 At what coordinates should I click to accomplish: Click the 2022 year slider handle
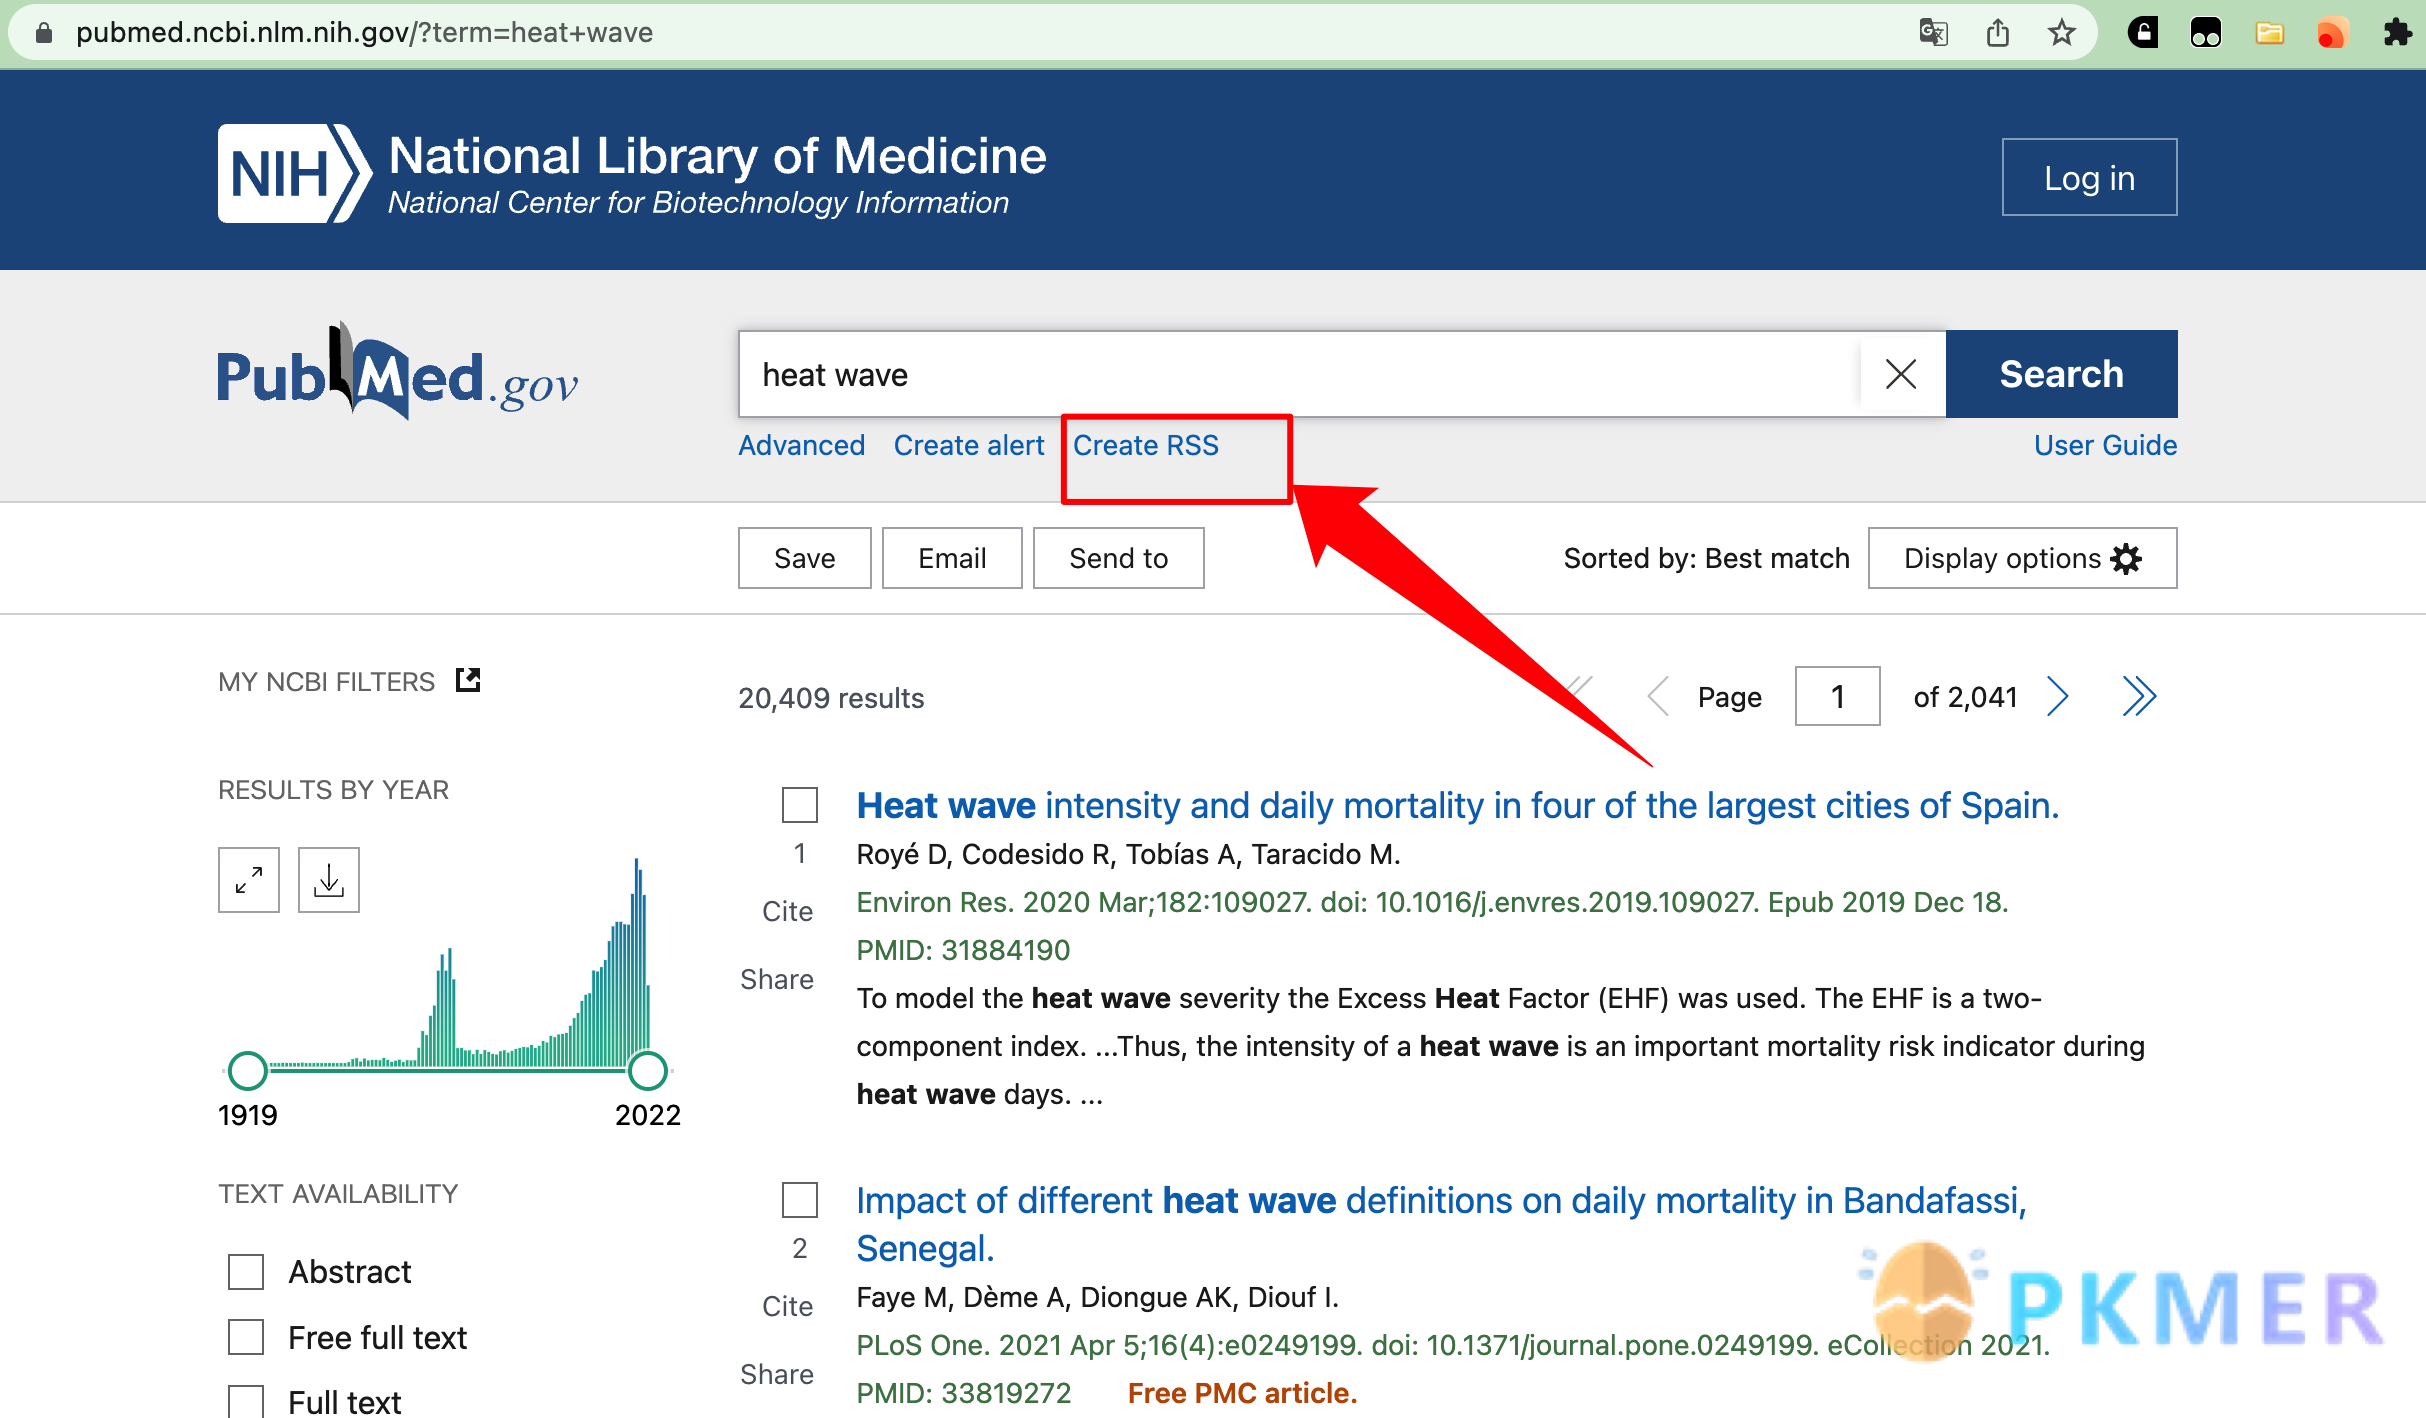[648, 1070]
